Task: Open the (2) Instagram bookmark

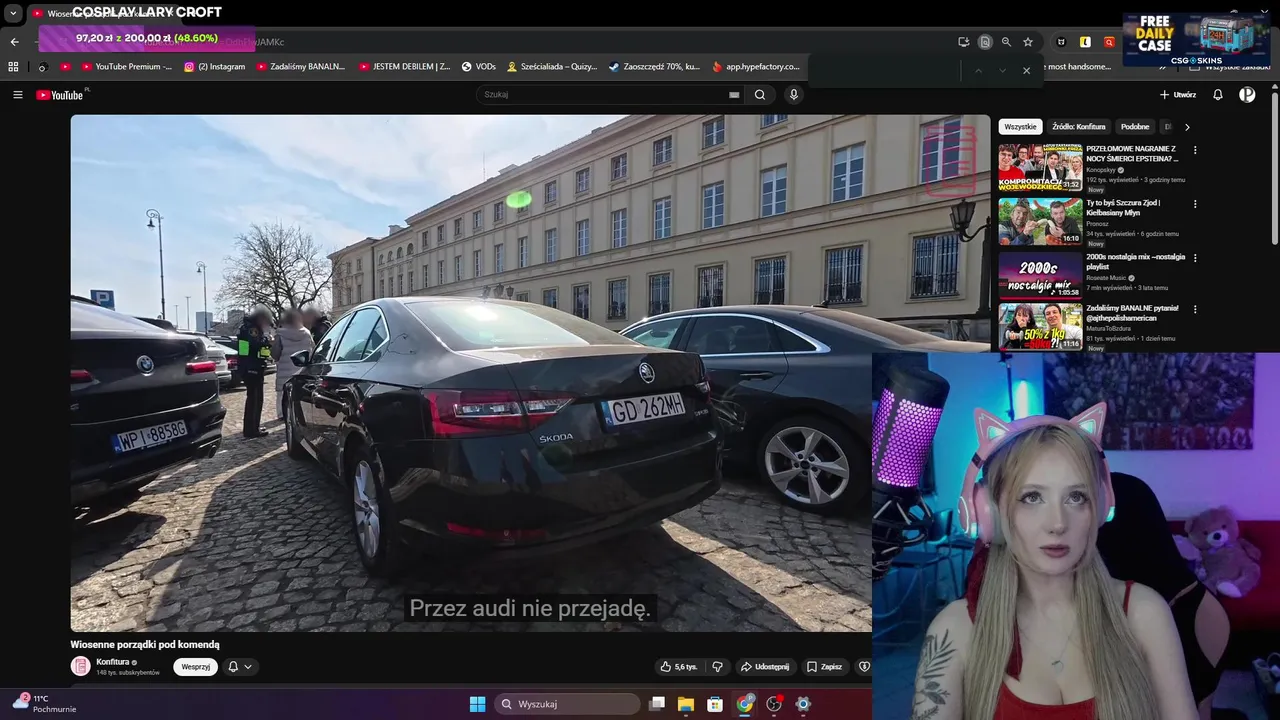Action: point(215,67)
